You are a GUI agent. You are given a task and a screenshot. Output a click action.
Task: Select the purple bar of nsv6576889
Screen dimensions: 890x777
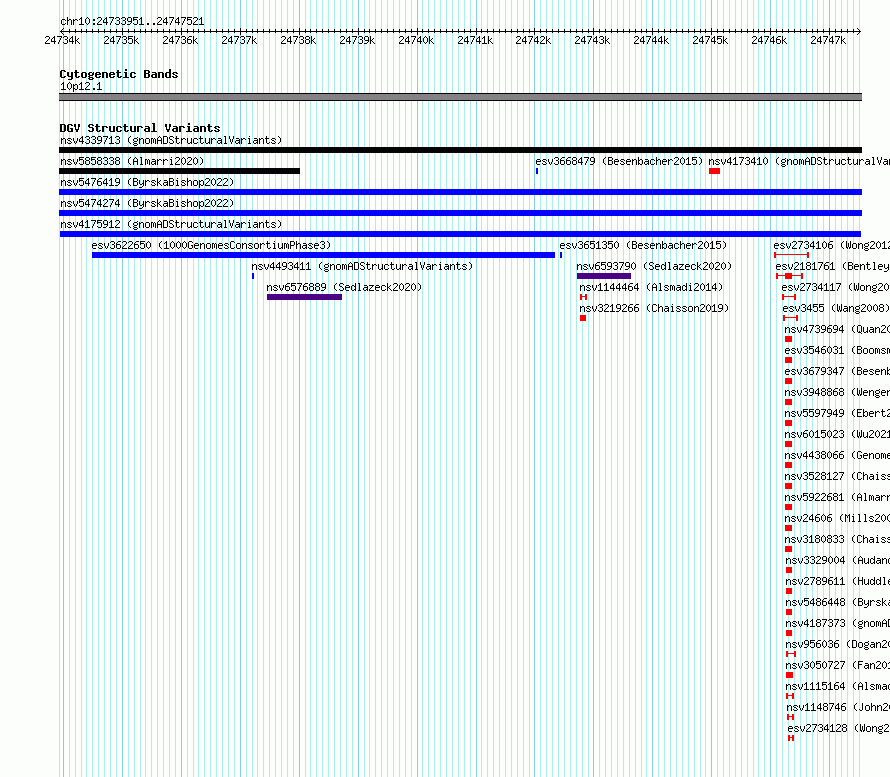point(304,297)
